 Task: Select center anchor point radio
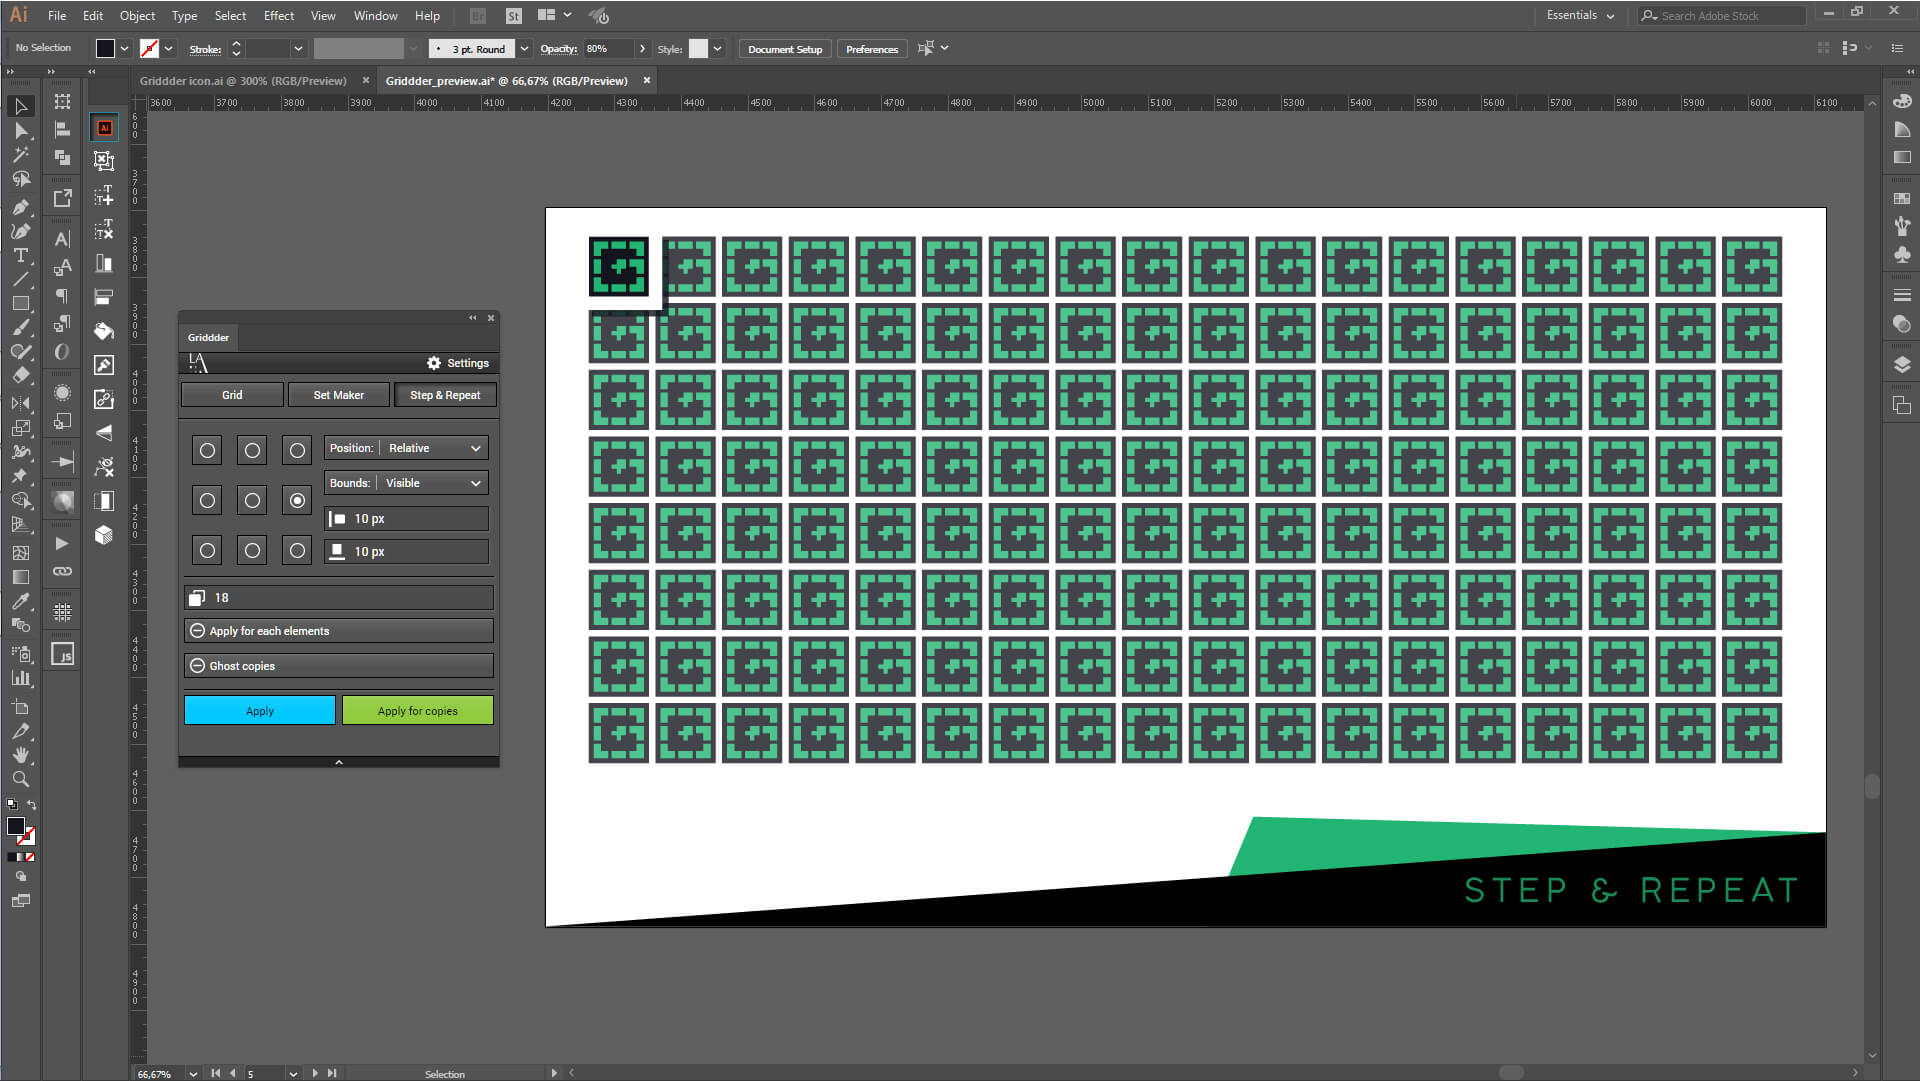coord(252,501)
